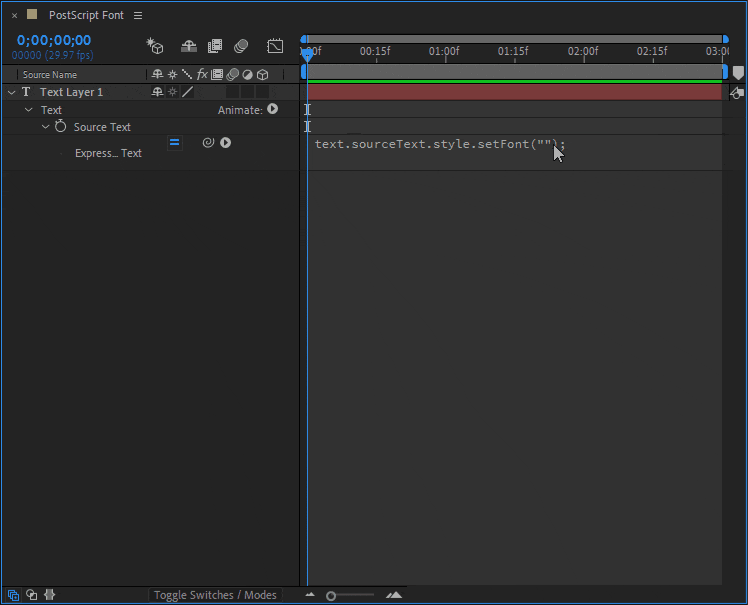This screenshot has width=748, height=605.
Task: Toggle Quality switch for Text Layer 1
Action: [187, 92]
